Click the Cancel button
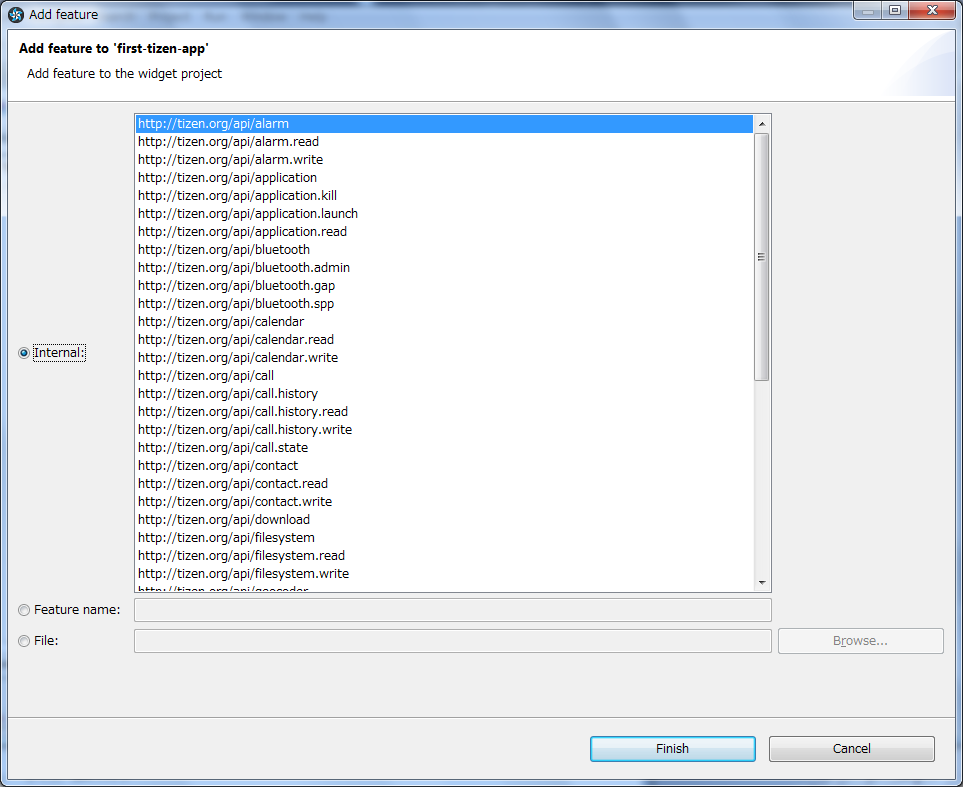The image size is (963, 787). point(851,749)
